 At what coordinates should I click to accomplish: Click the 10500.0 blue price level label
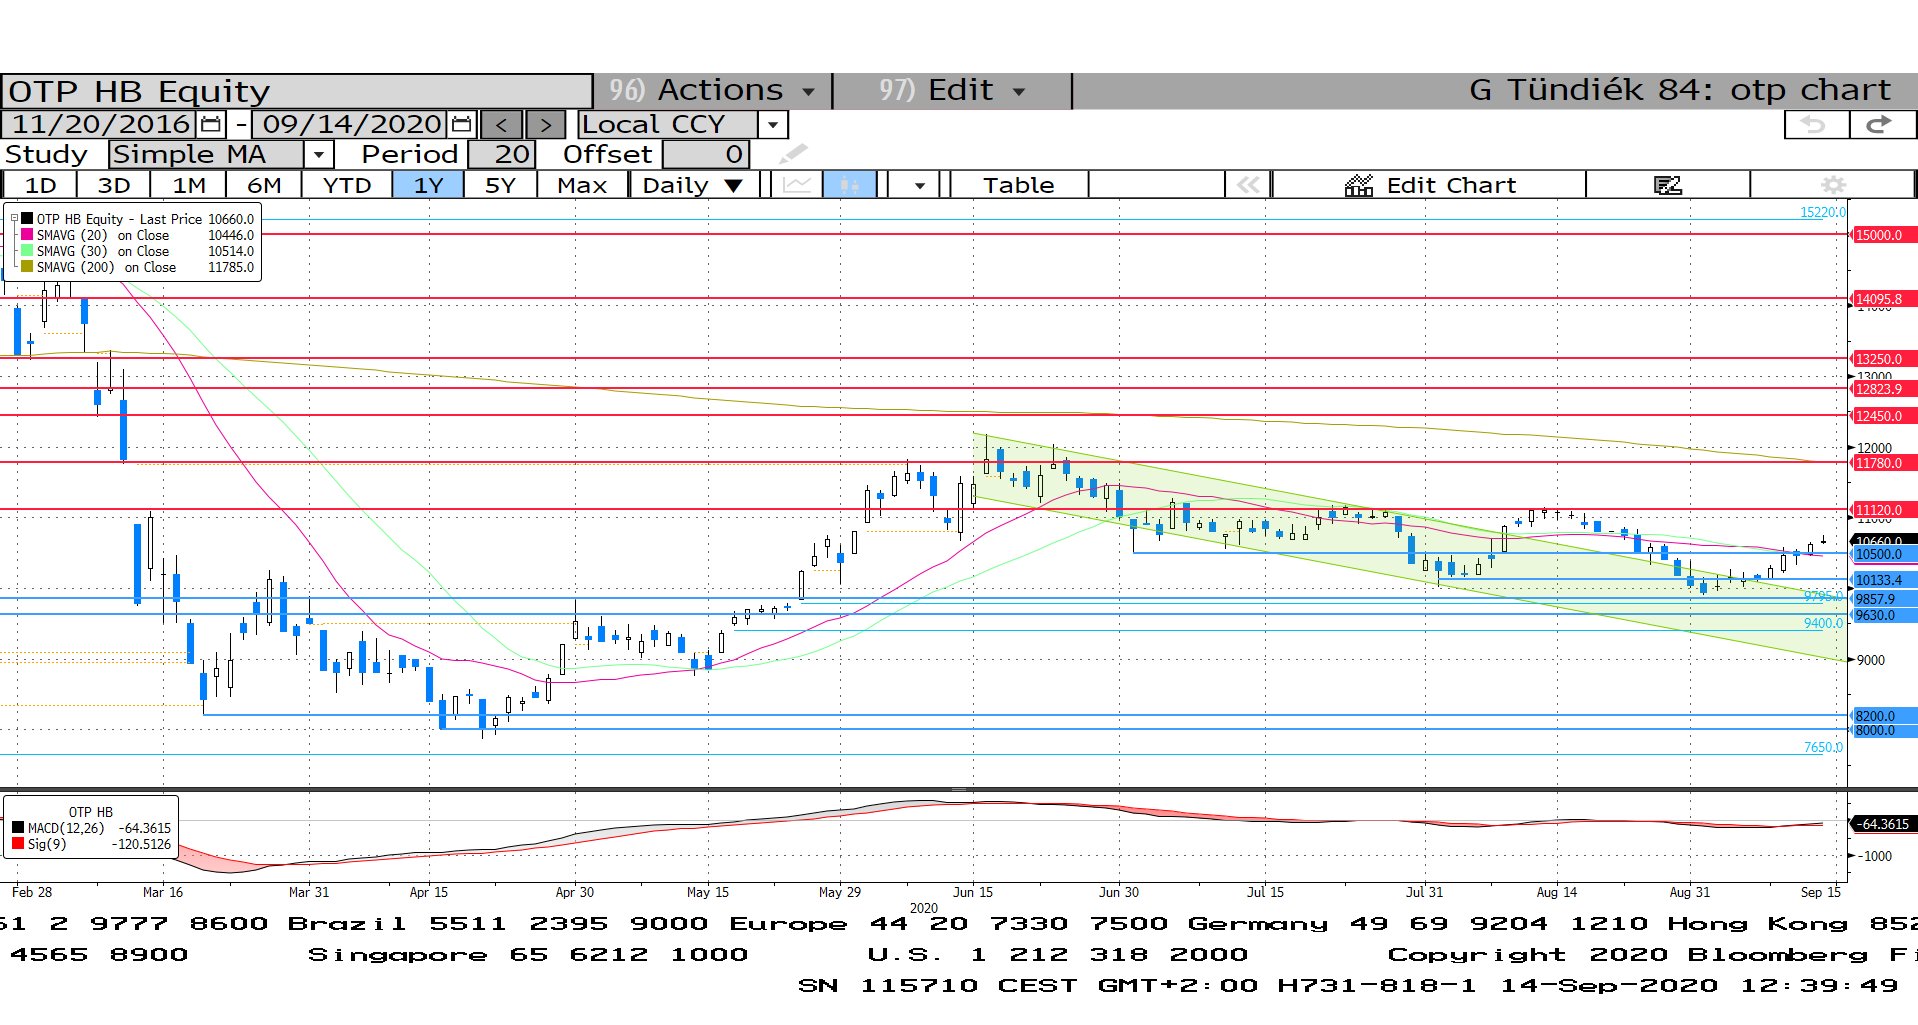click(x=1883, y=554)
